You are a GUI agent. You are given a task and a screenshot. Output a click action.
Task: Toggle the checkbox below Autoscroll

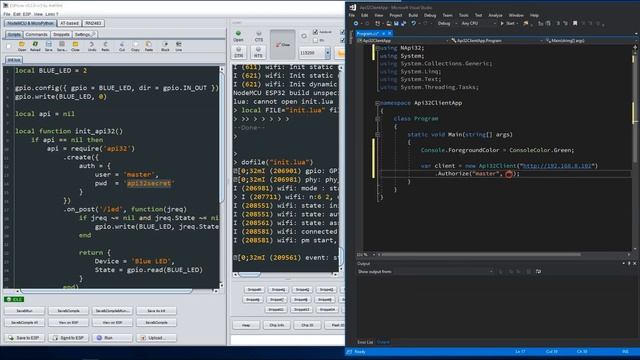click(x=315, y=40)
